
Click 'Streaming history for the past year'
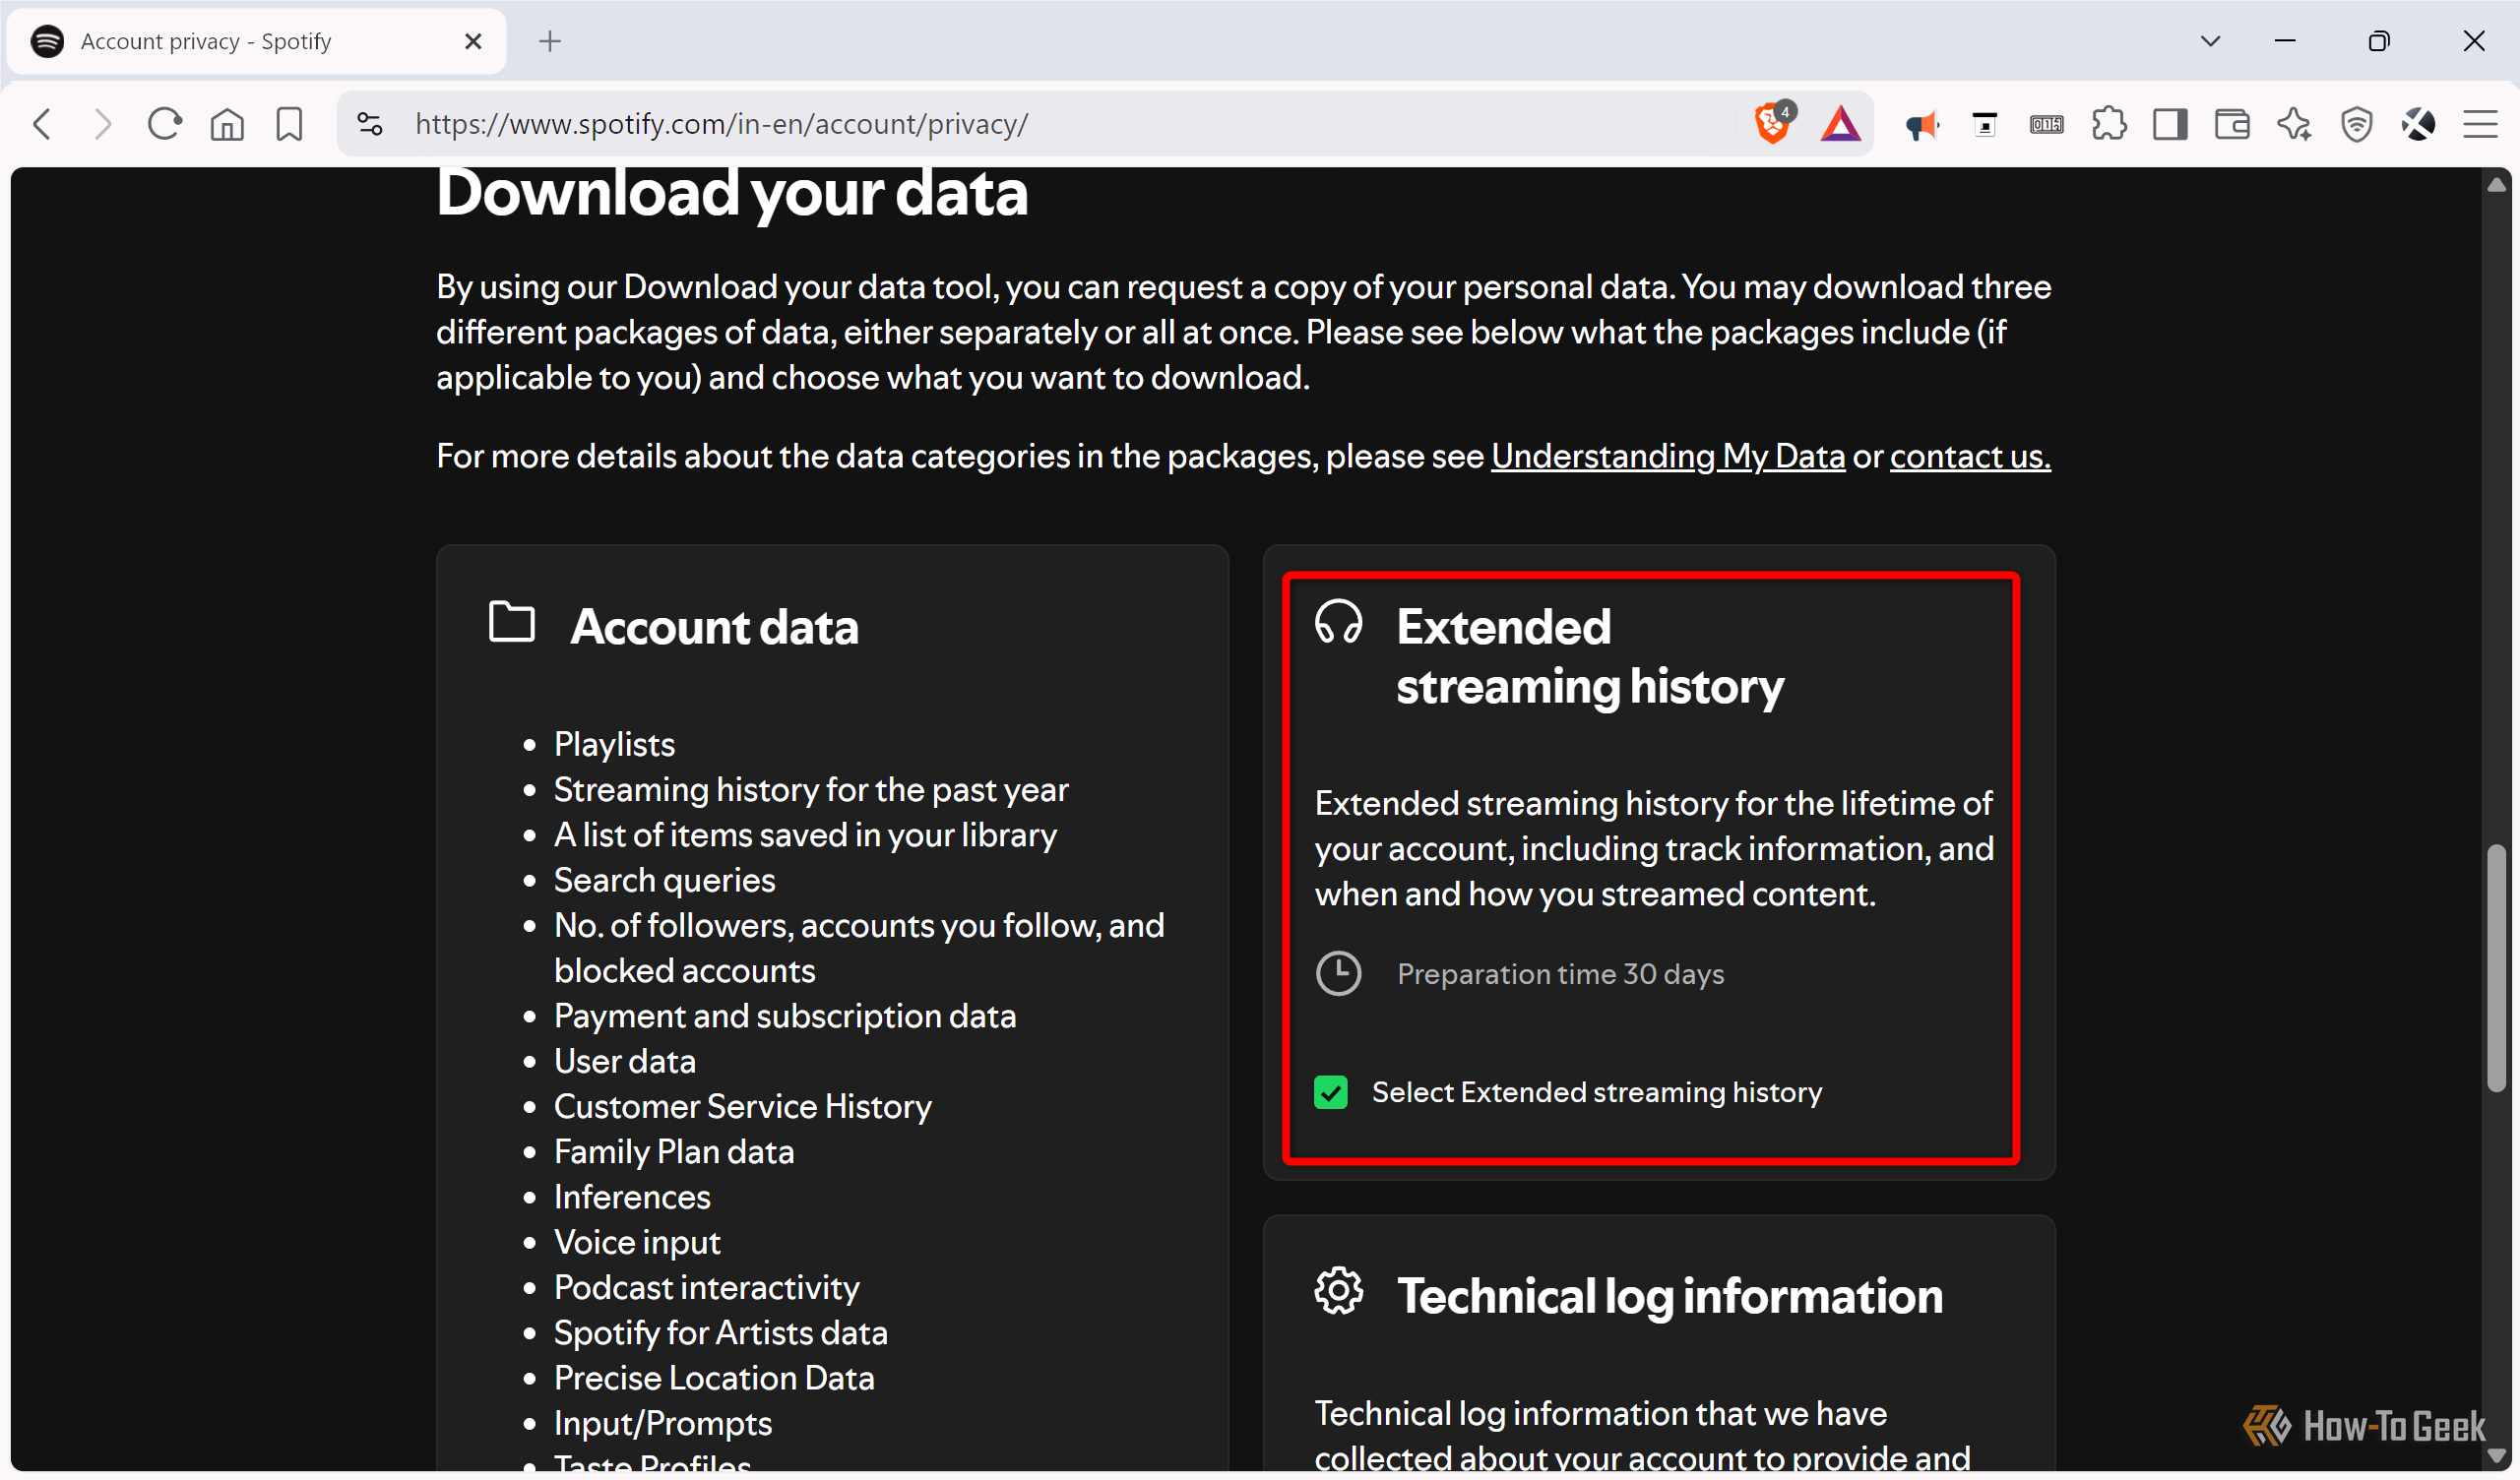(x=811, y=790)
